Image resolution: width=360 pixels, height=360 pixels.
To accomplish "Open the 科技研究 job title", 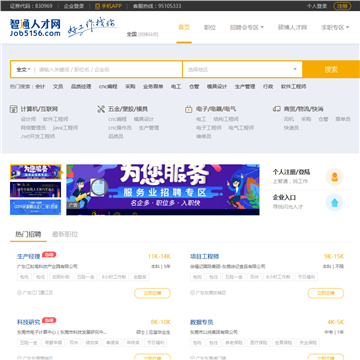I will pos(29,322).
